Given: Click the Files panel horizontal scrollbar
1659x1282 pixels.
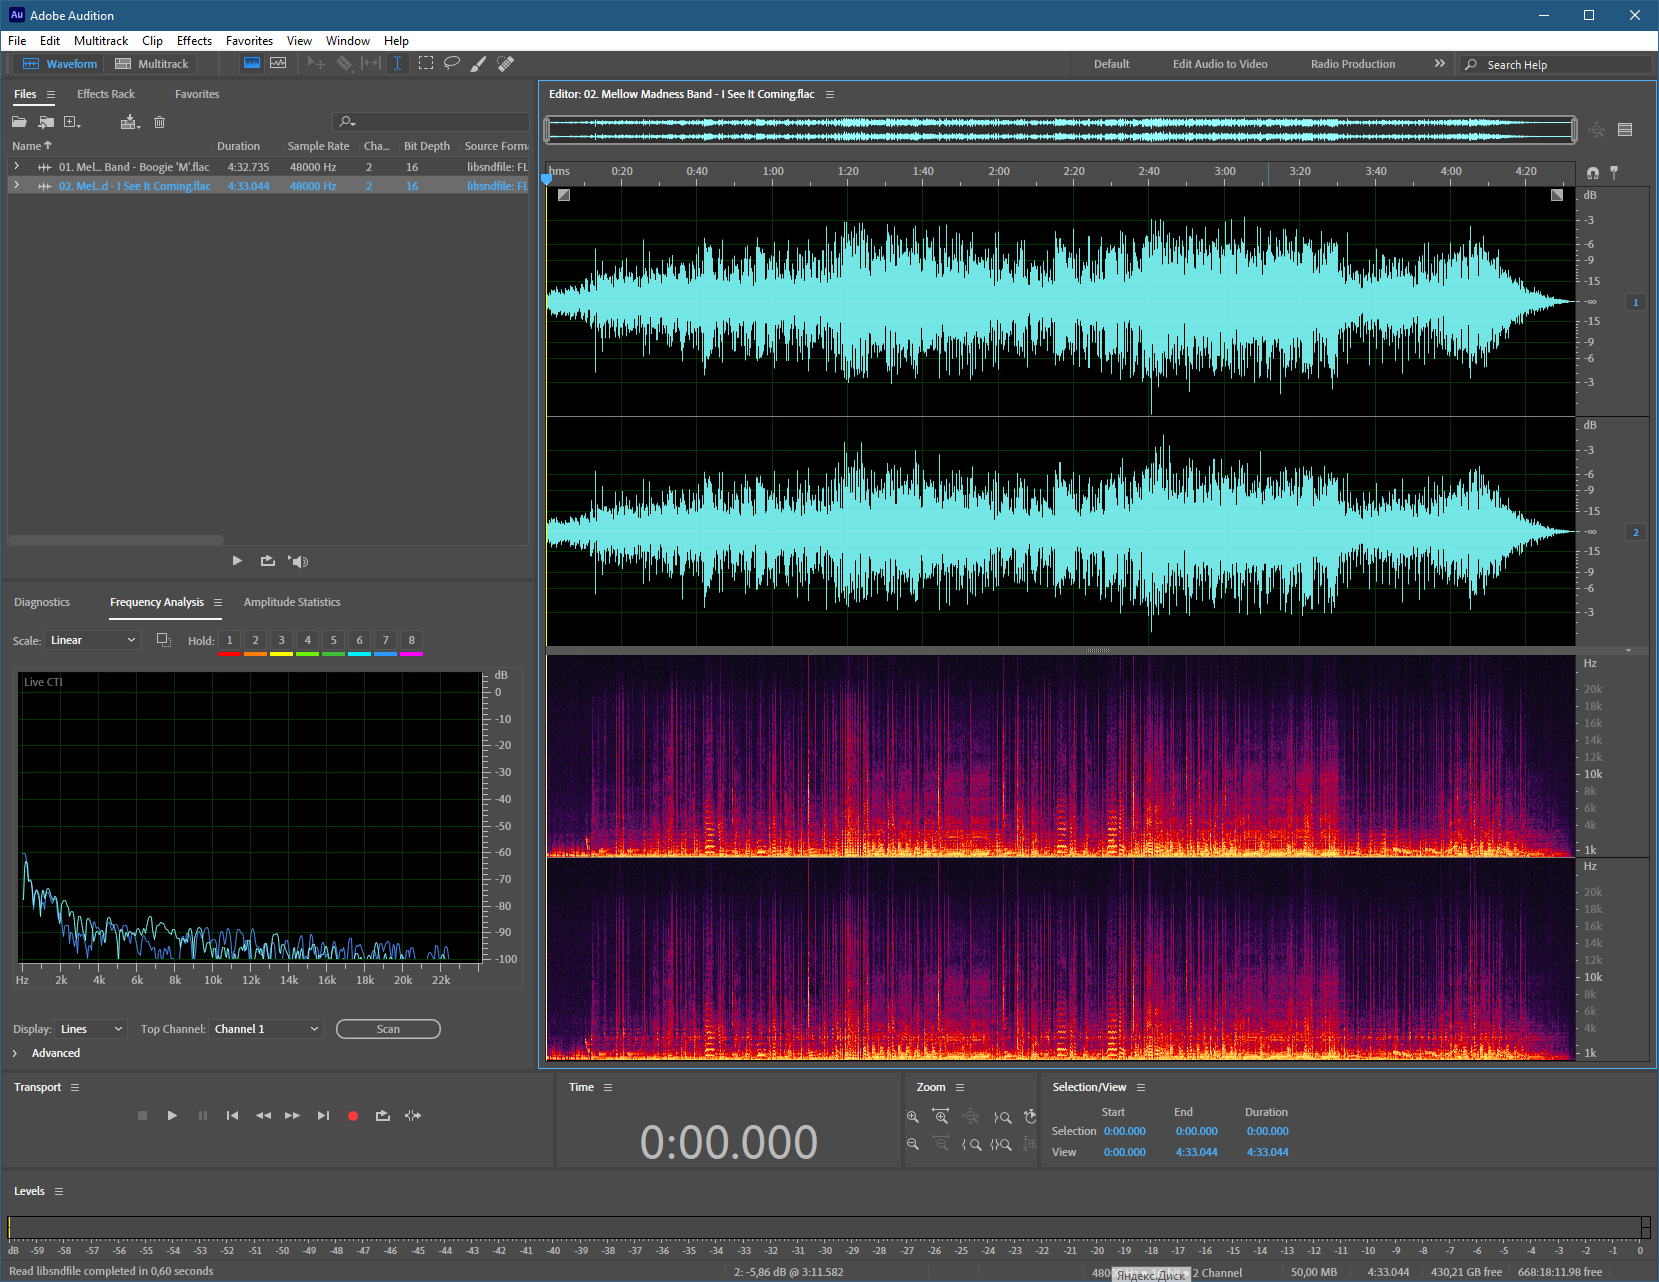Looking at the screenshot, I should pyautogui.click(x=116, y=540).
